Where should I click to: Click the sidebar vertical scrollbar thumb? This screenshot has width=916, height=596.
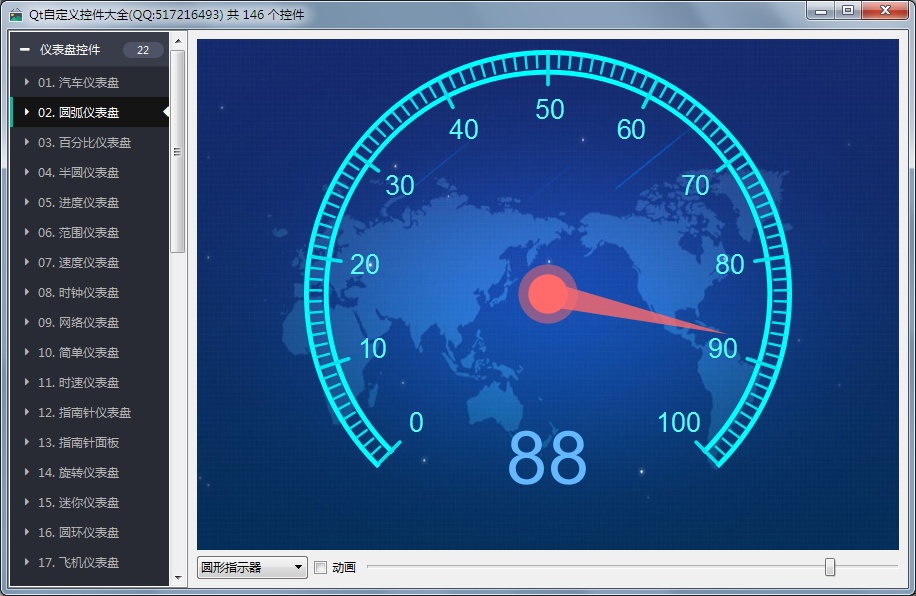click(x=178, y=151)
